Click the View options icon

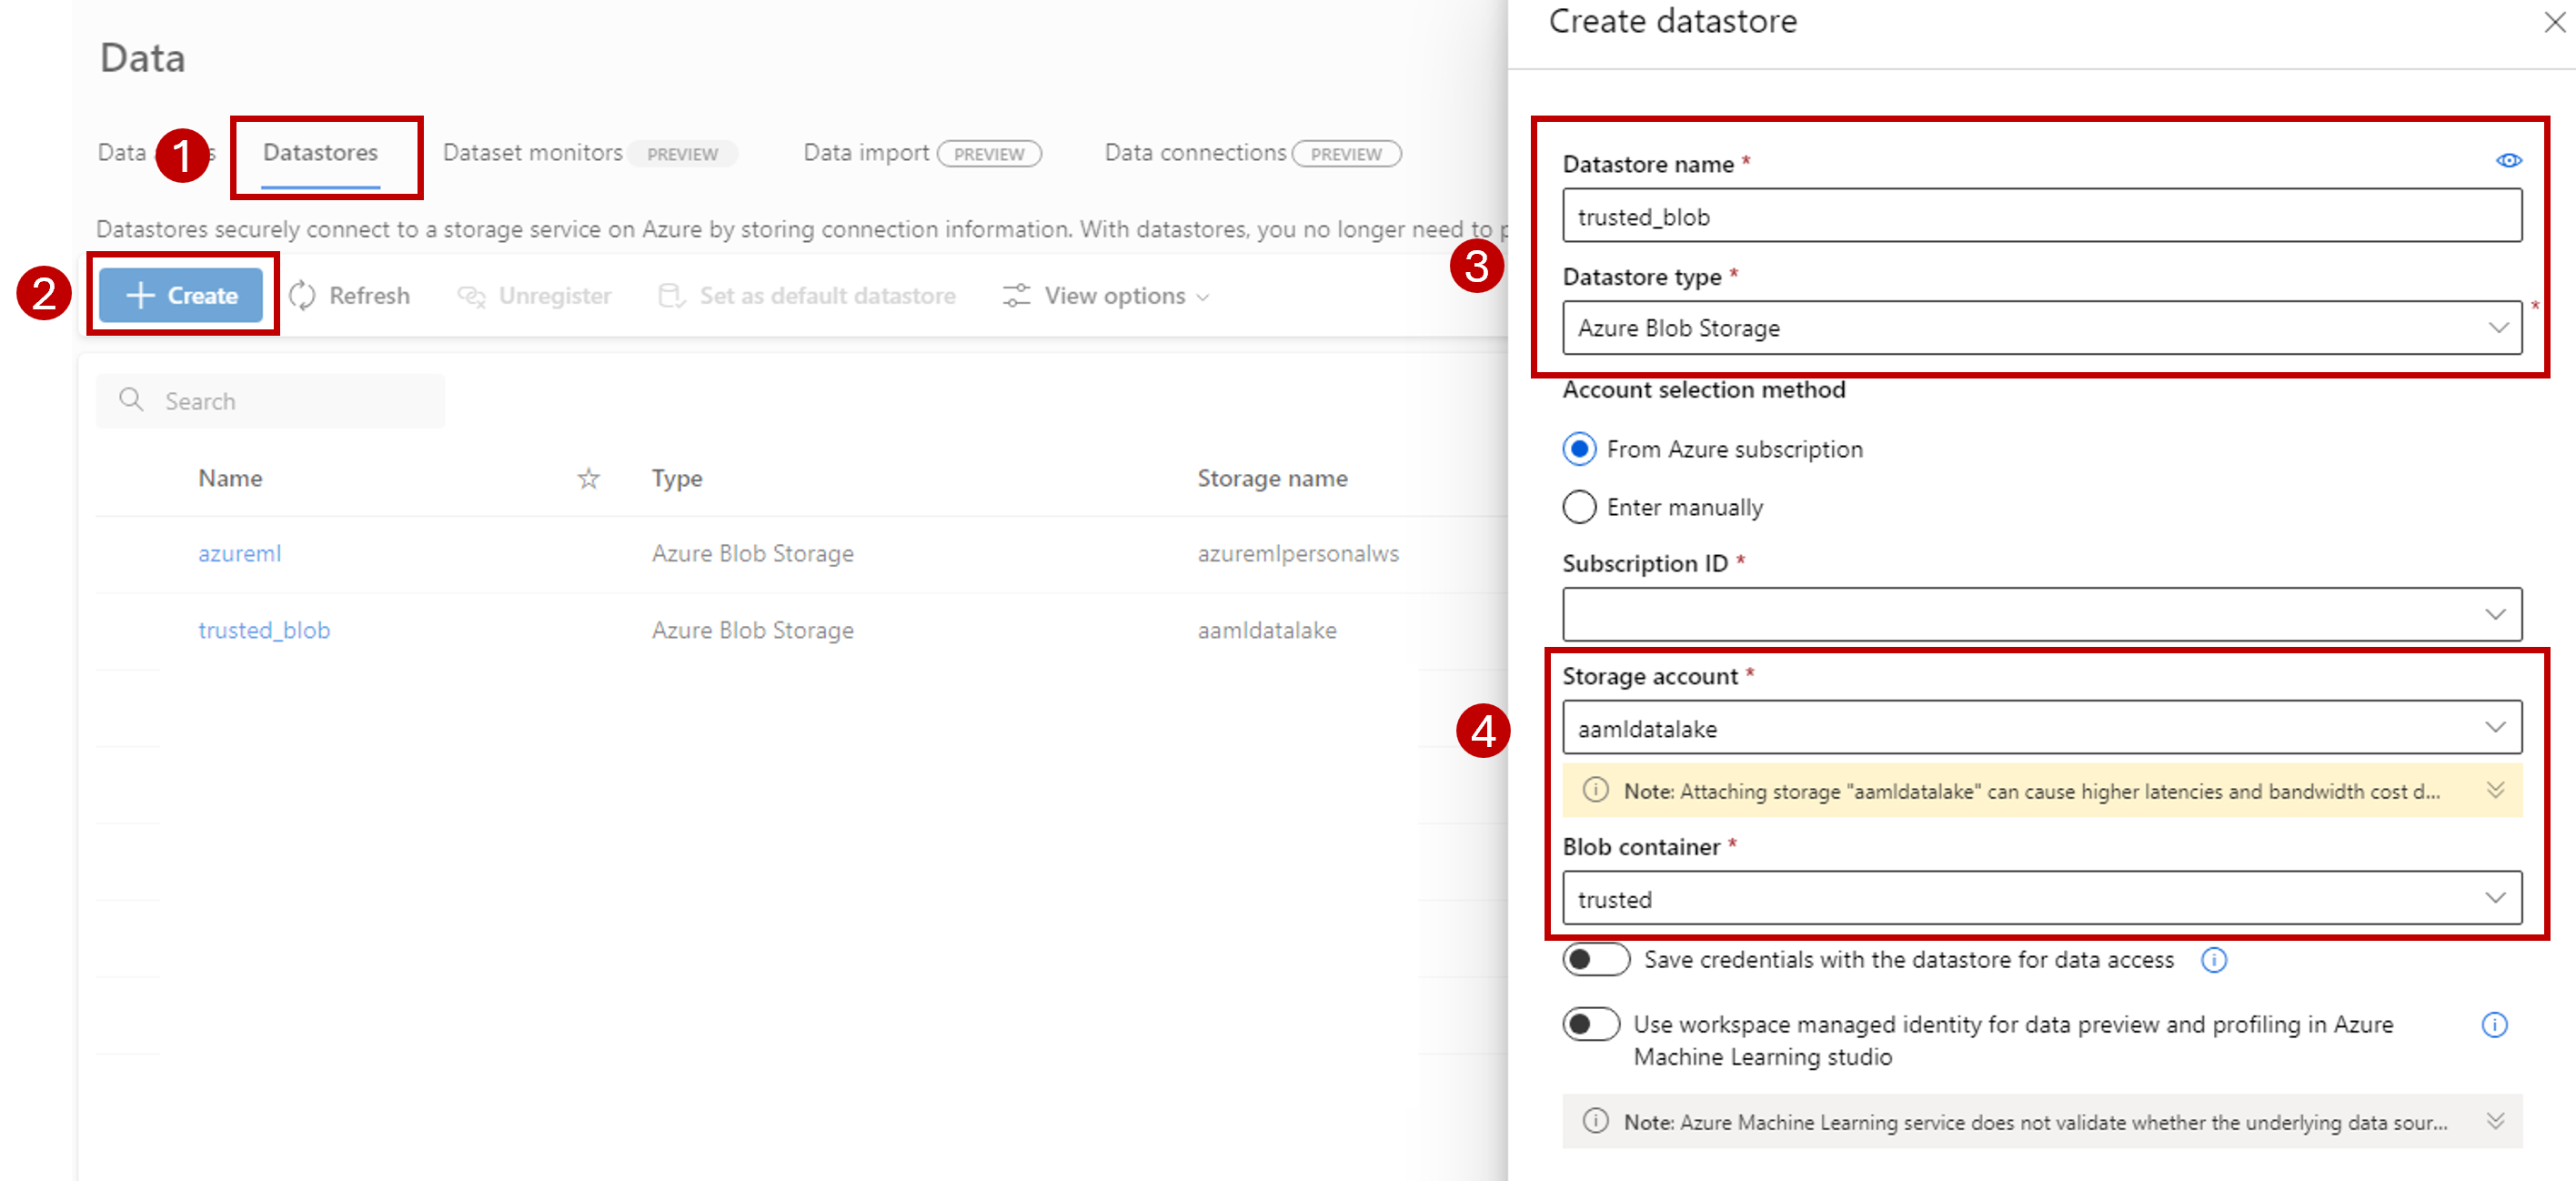pos(1013,296)
